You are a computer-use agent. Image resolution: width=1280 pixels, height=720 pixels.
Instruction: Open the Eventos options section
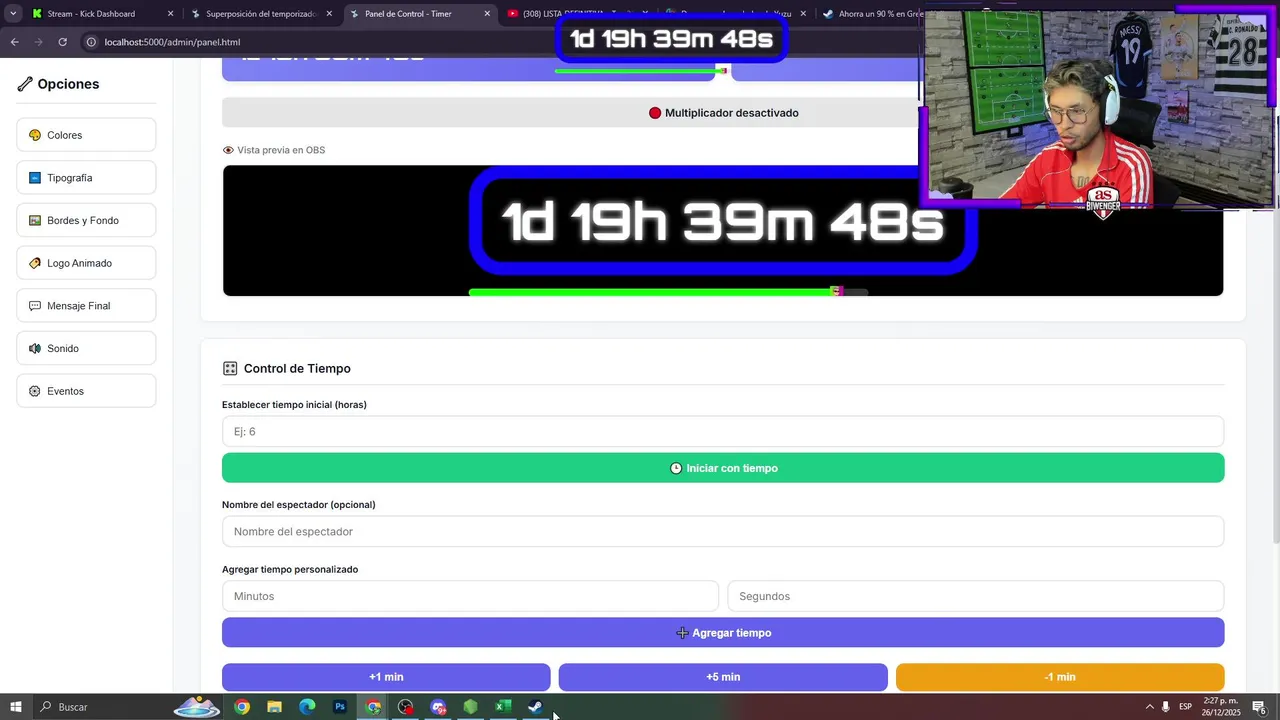click(86, 391)
